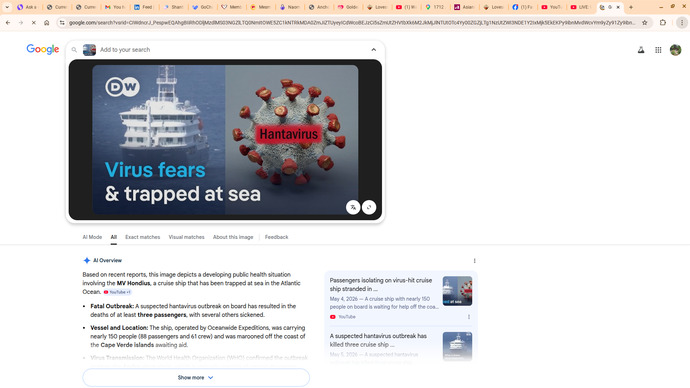Open 'A suspected hantavirus outbreak' result

378,340
